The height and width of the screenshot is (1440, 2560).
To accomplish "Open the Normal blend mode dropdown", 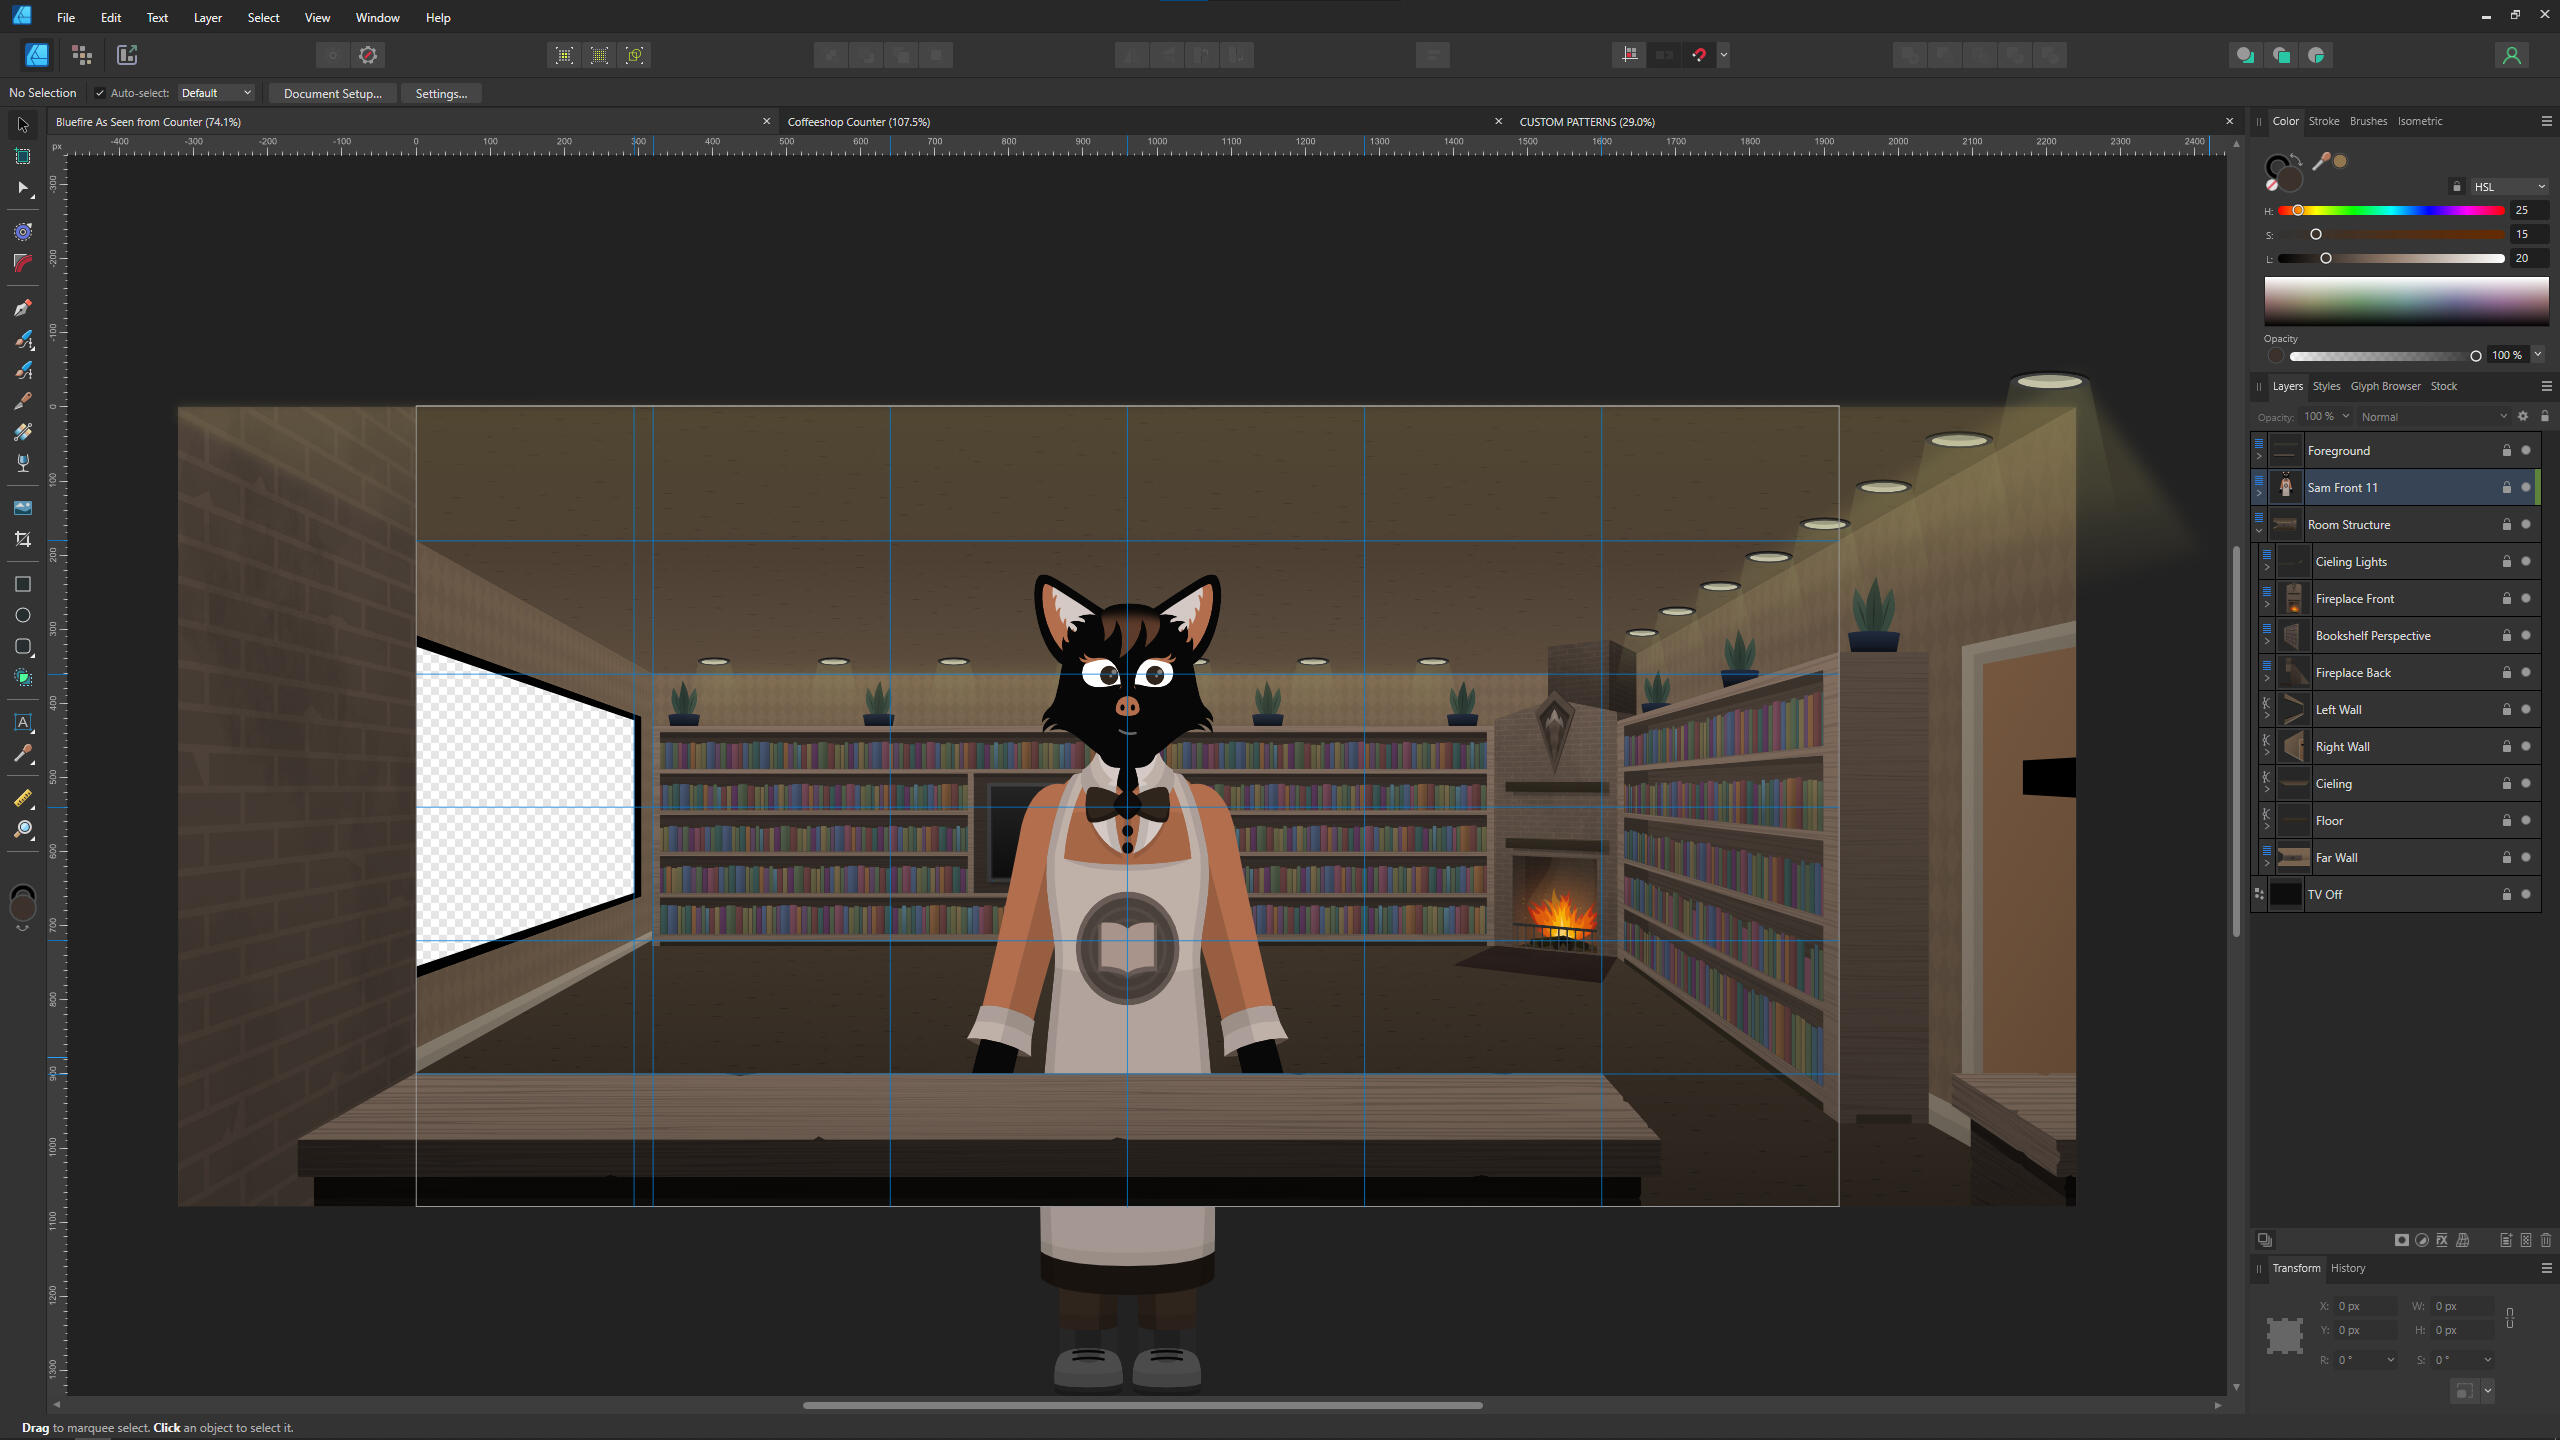I will (x=2433, y=417).
